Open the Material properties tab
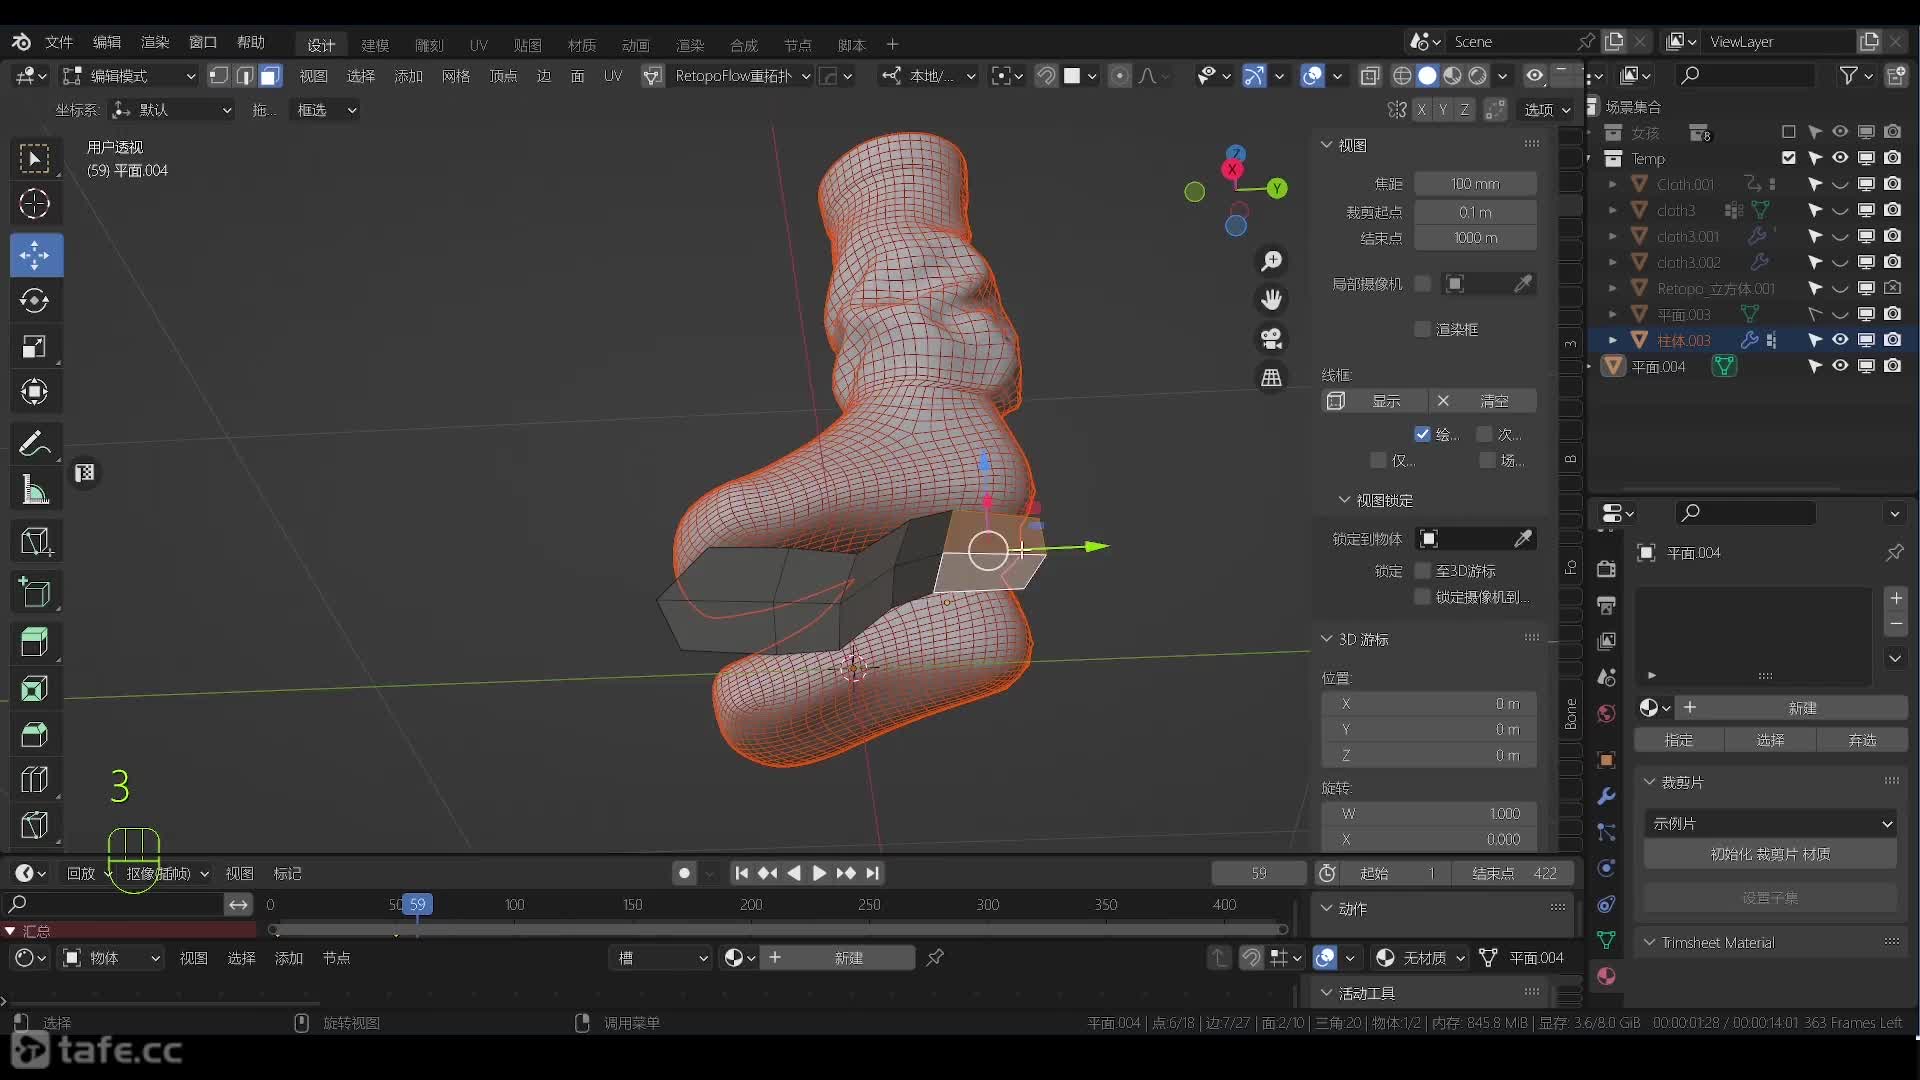Viewport: 1920px width, 1080px height. [1606, 977]
